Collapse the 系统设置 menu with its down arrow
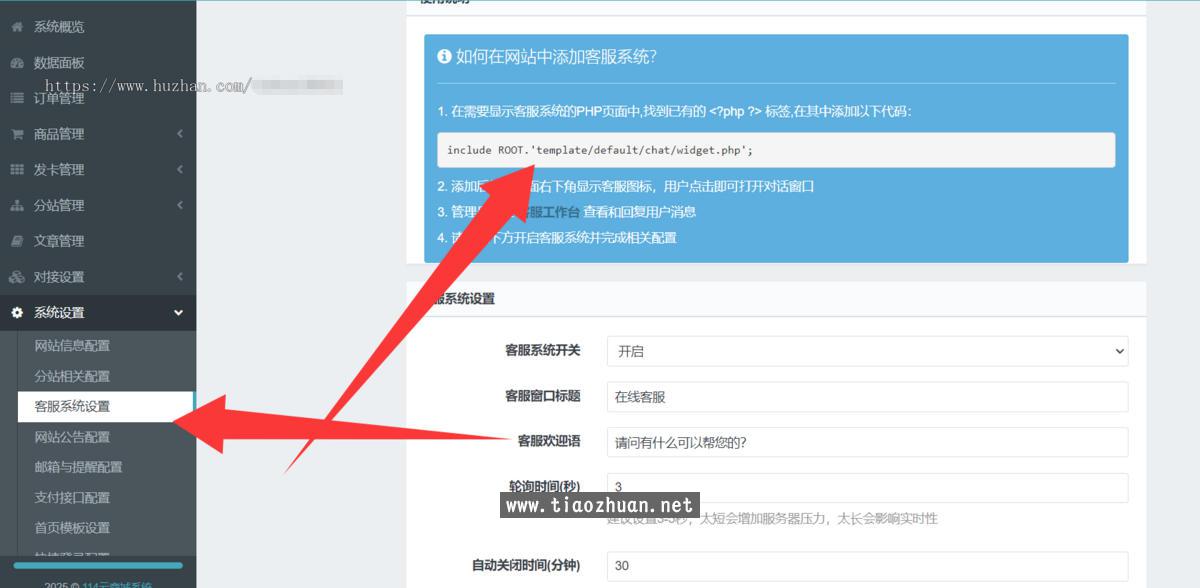Screen dimensions: 1200x588 coord(179,313)
